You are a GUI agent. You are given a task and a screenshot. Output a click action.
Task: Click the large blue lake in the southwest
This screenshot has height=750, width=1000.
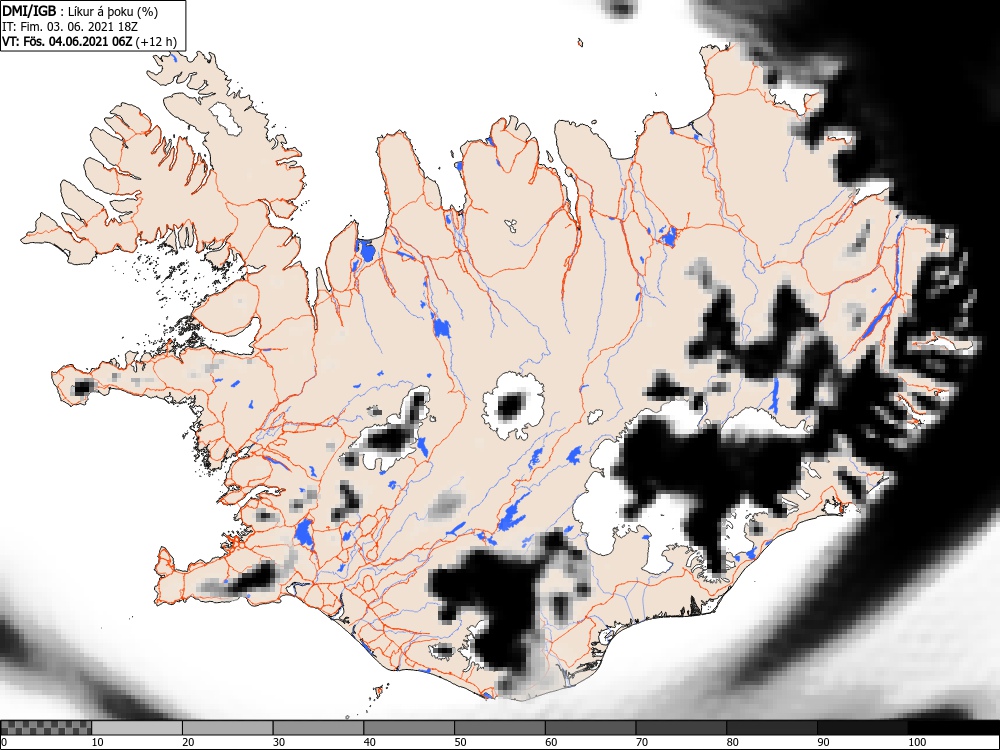click(304, 533)
